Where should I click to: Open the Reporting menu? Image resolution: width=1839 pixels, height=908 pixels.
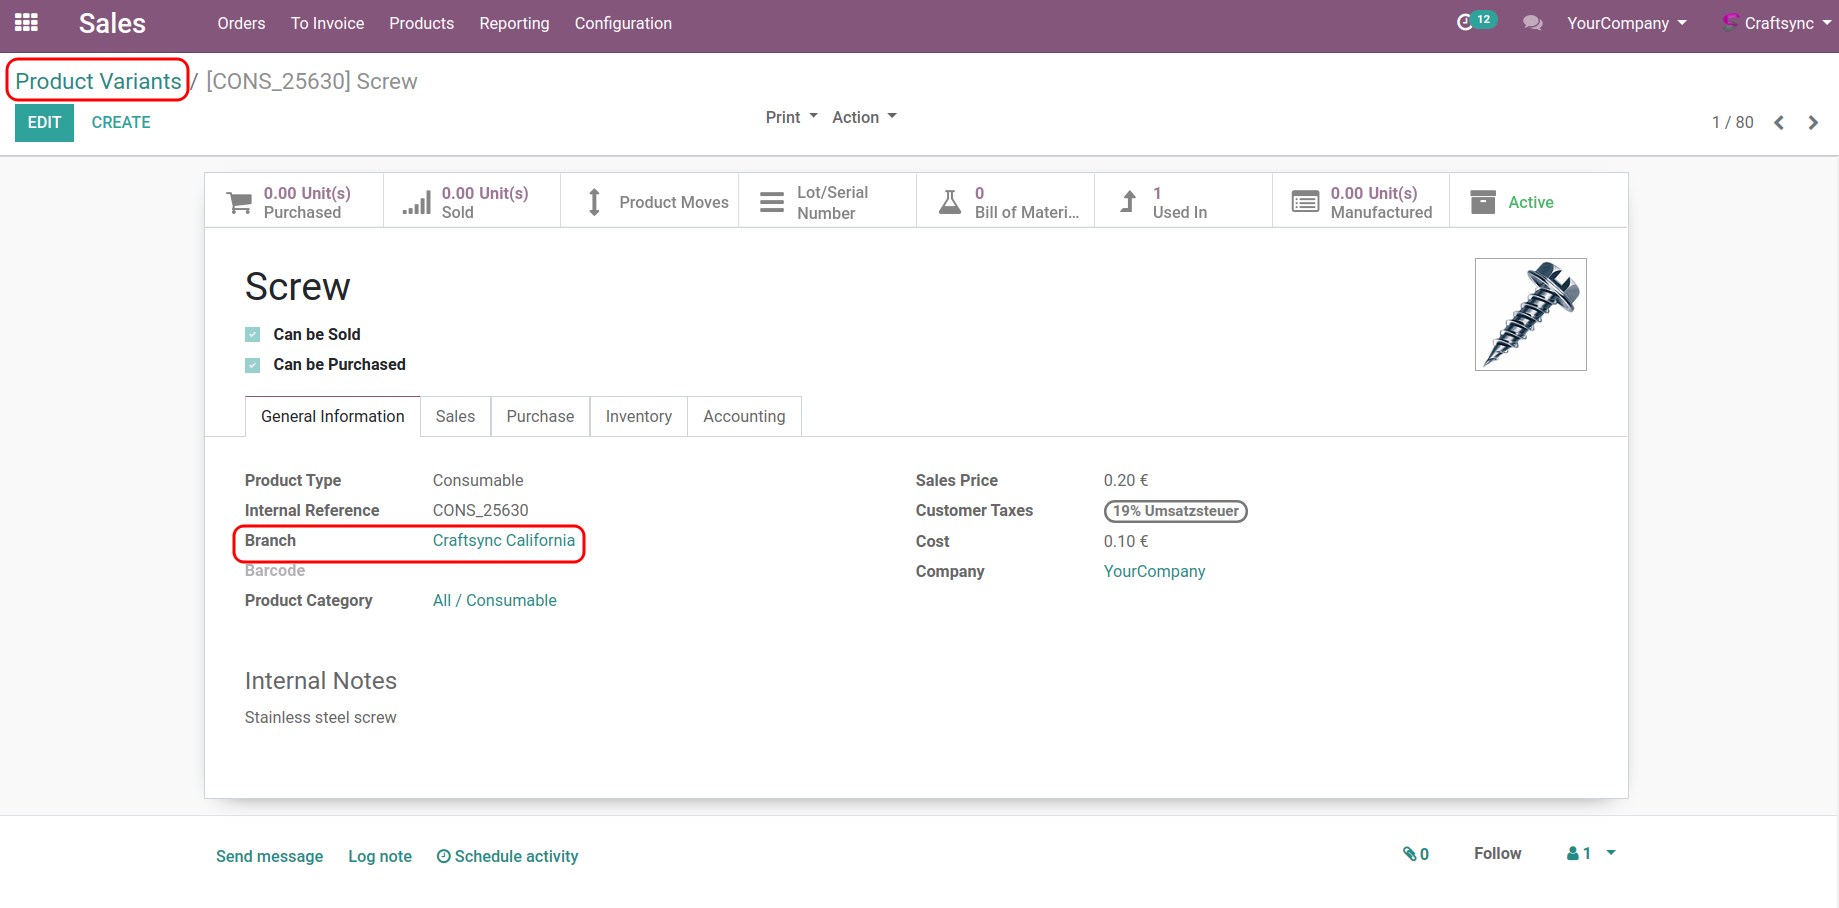point(514,23)
